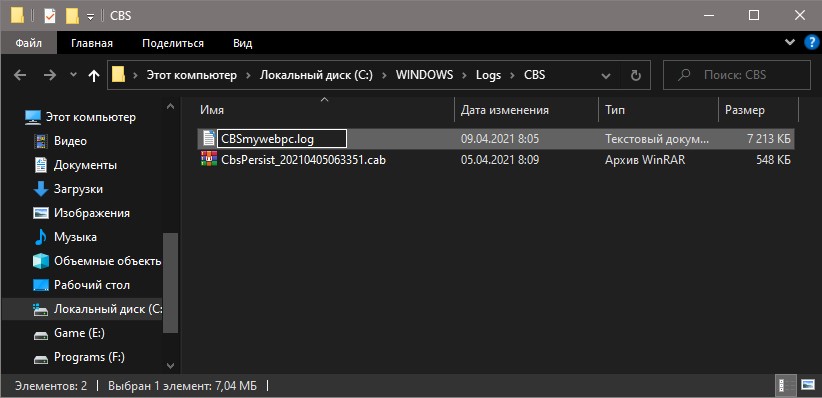Click the Programs (F:) drive icon
The width and height of the screenshot is (822, 398).
pos(40,358)
